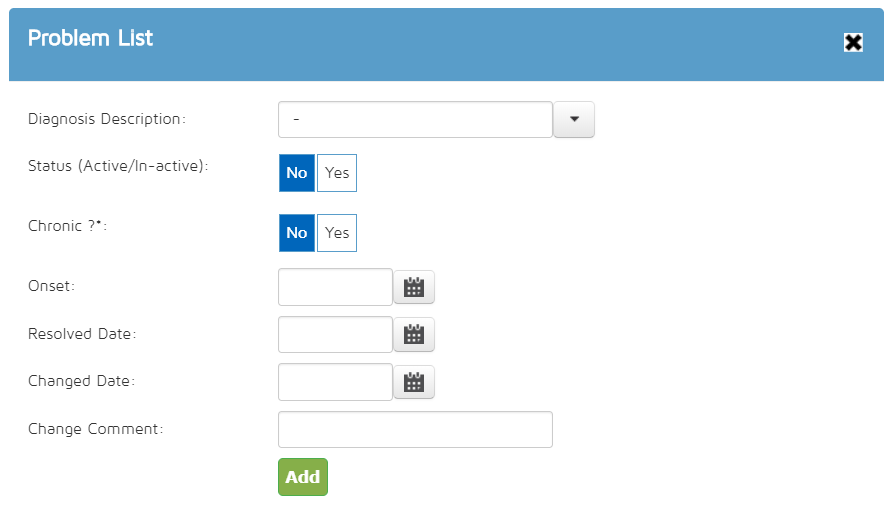Focus the Onset date input field
The height and width of the screenshot is (532, 895).
coord(335,288)
